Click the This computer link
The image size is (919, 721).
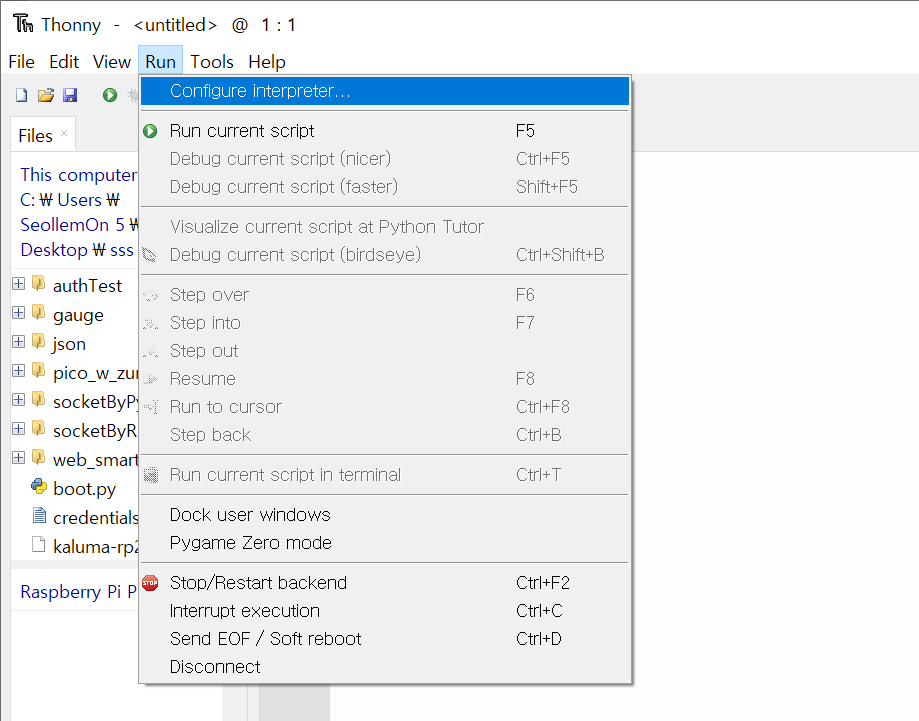[x=78, y=175]
